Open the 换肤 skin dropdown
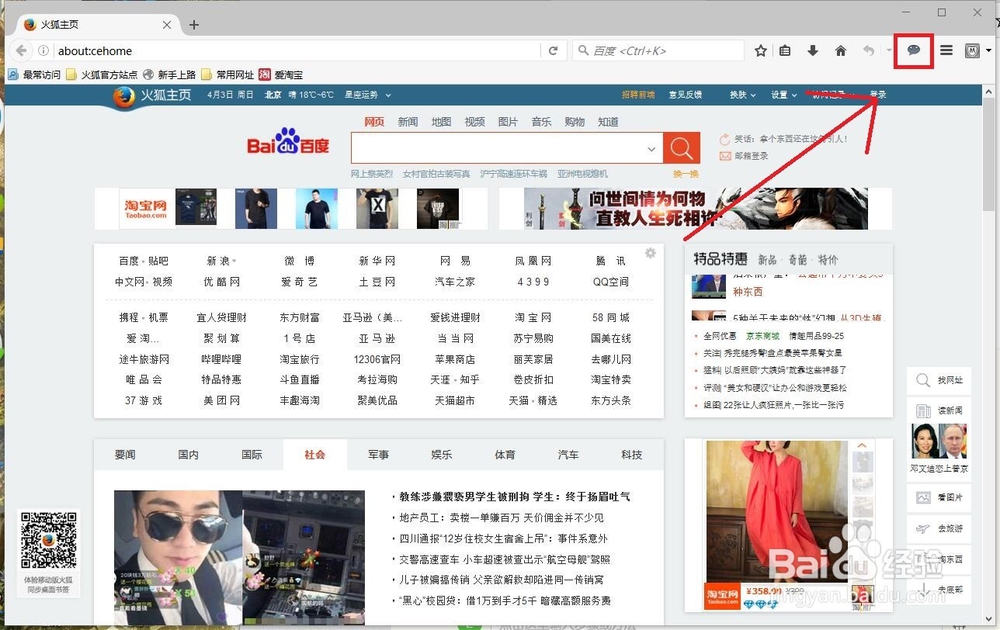Viewport: 1000px width, 630px height. (742, 94)
